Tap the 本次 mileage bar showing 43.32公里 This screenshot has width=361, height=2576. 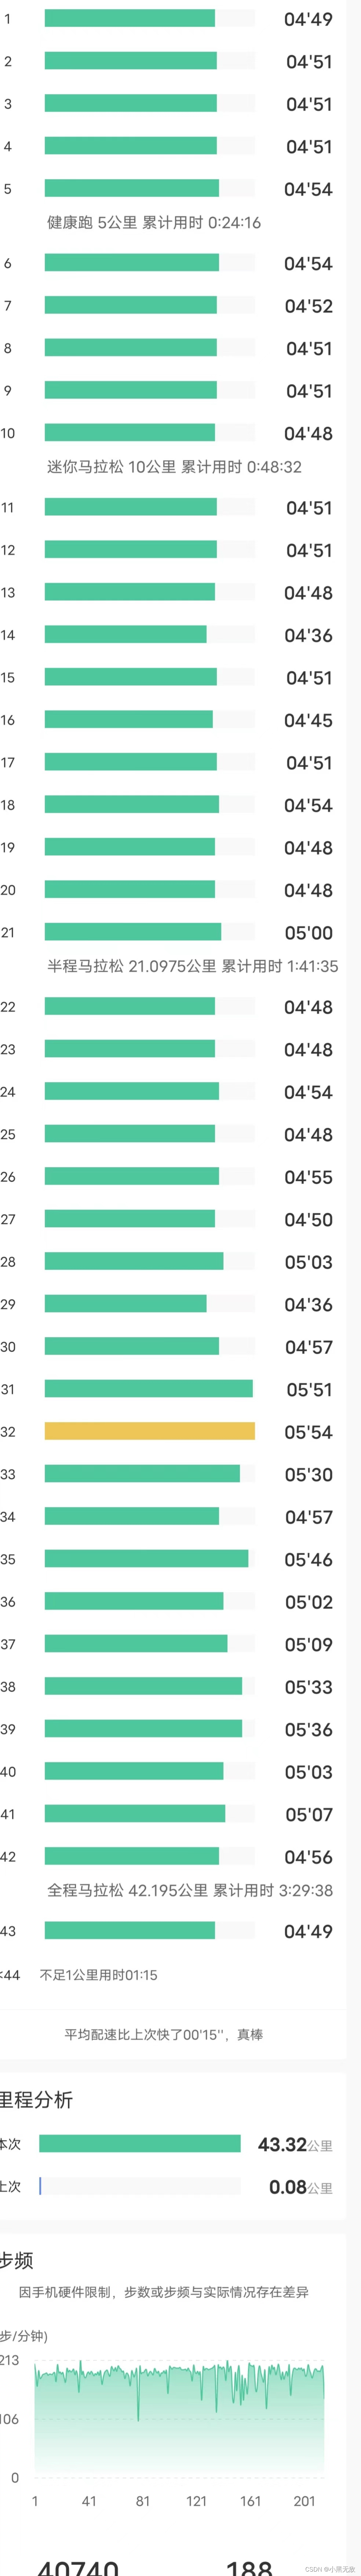140,2143
